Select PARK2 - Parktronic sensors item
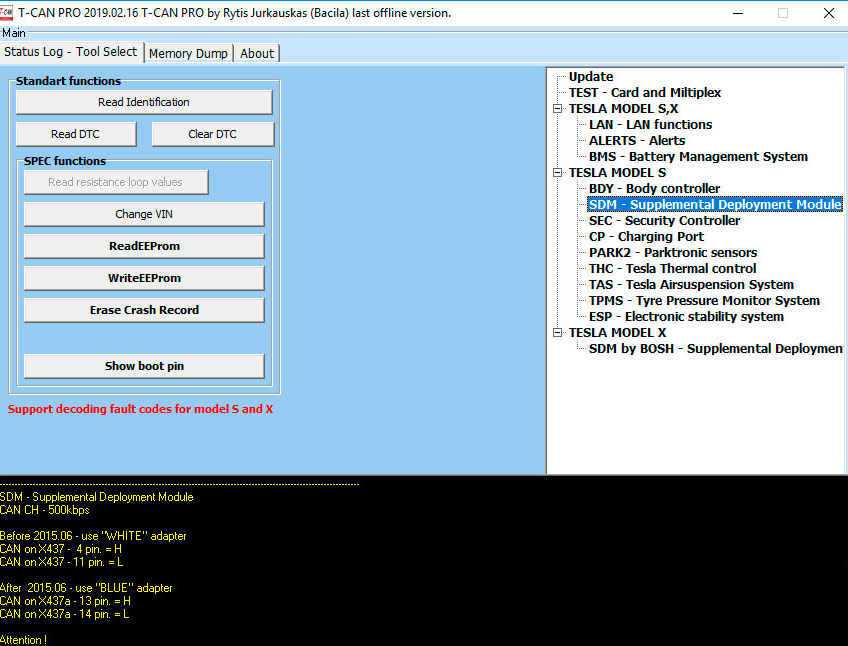848x646 pixels. click(673, 253)
